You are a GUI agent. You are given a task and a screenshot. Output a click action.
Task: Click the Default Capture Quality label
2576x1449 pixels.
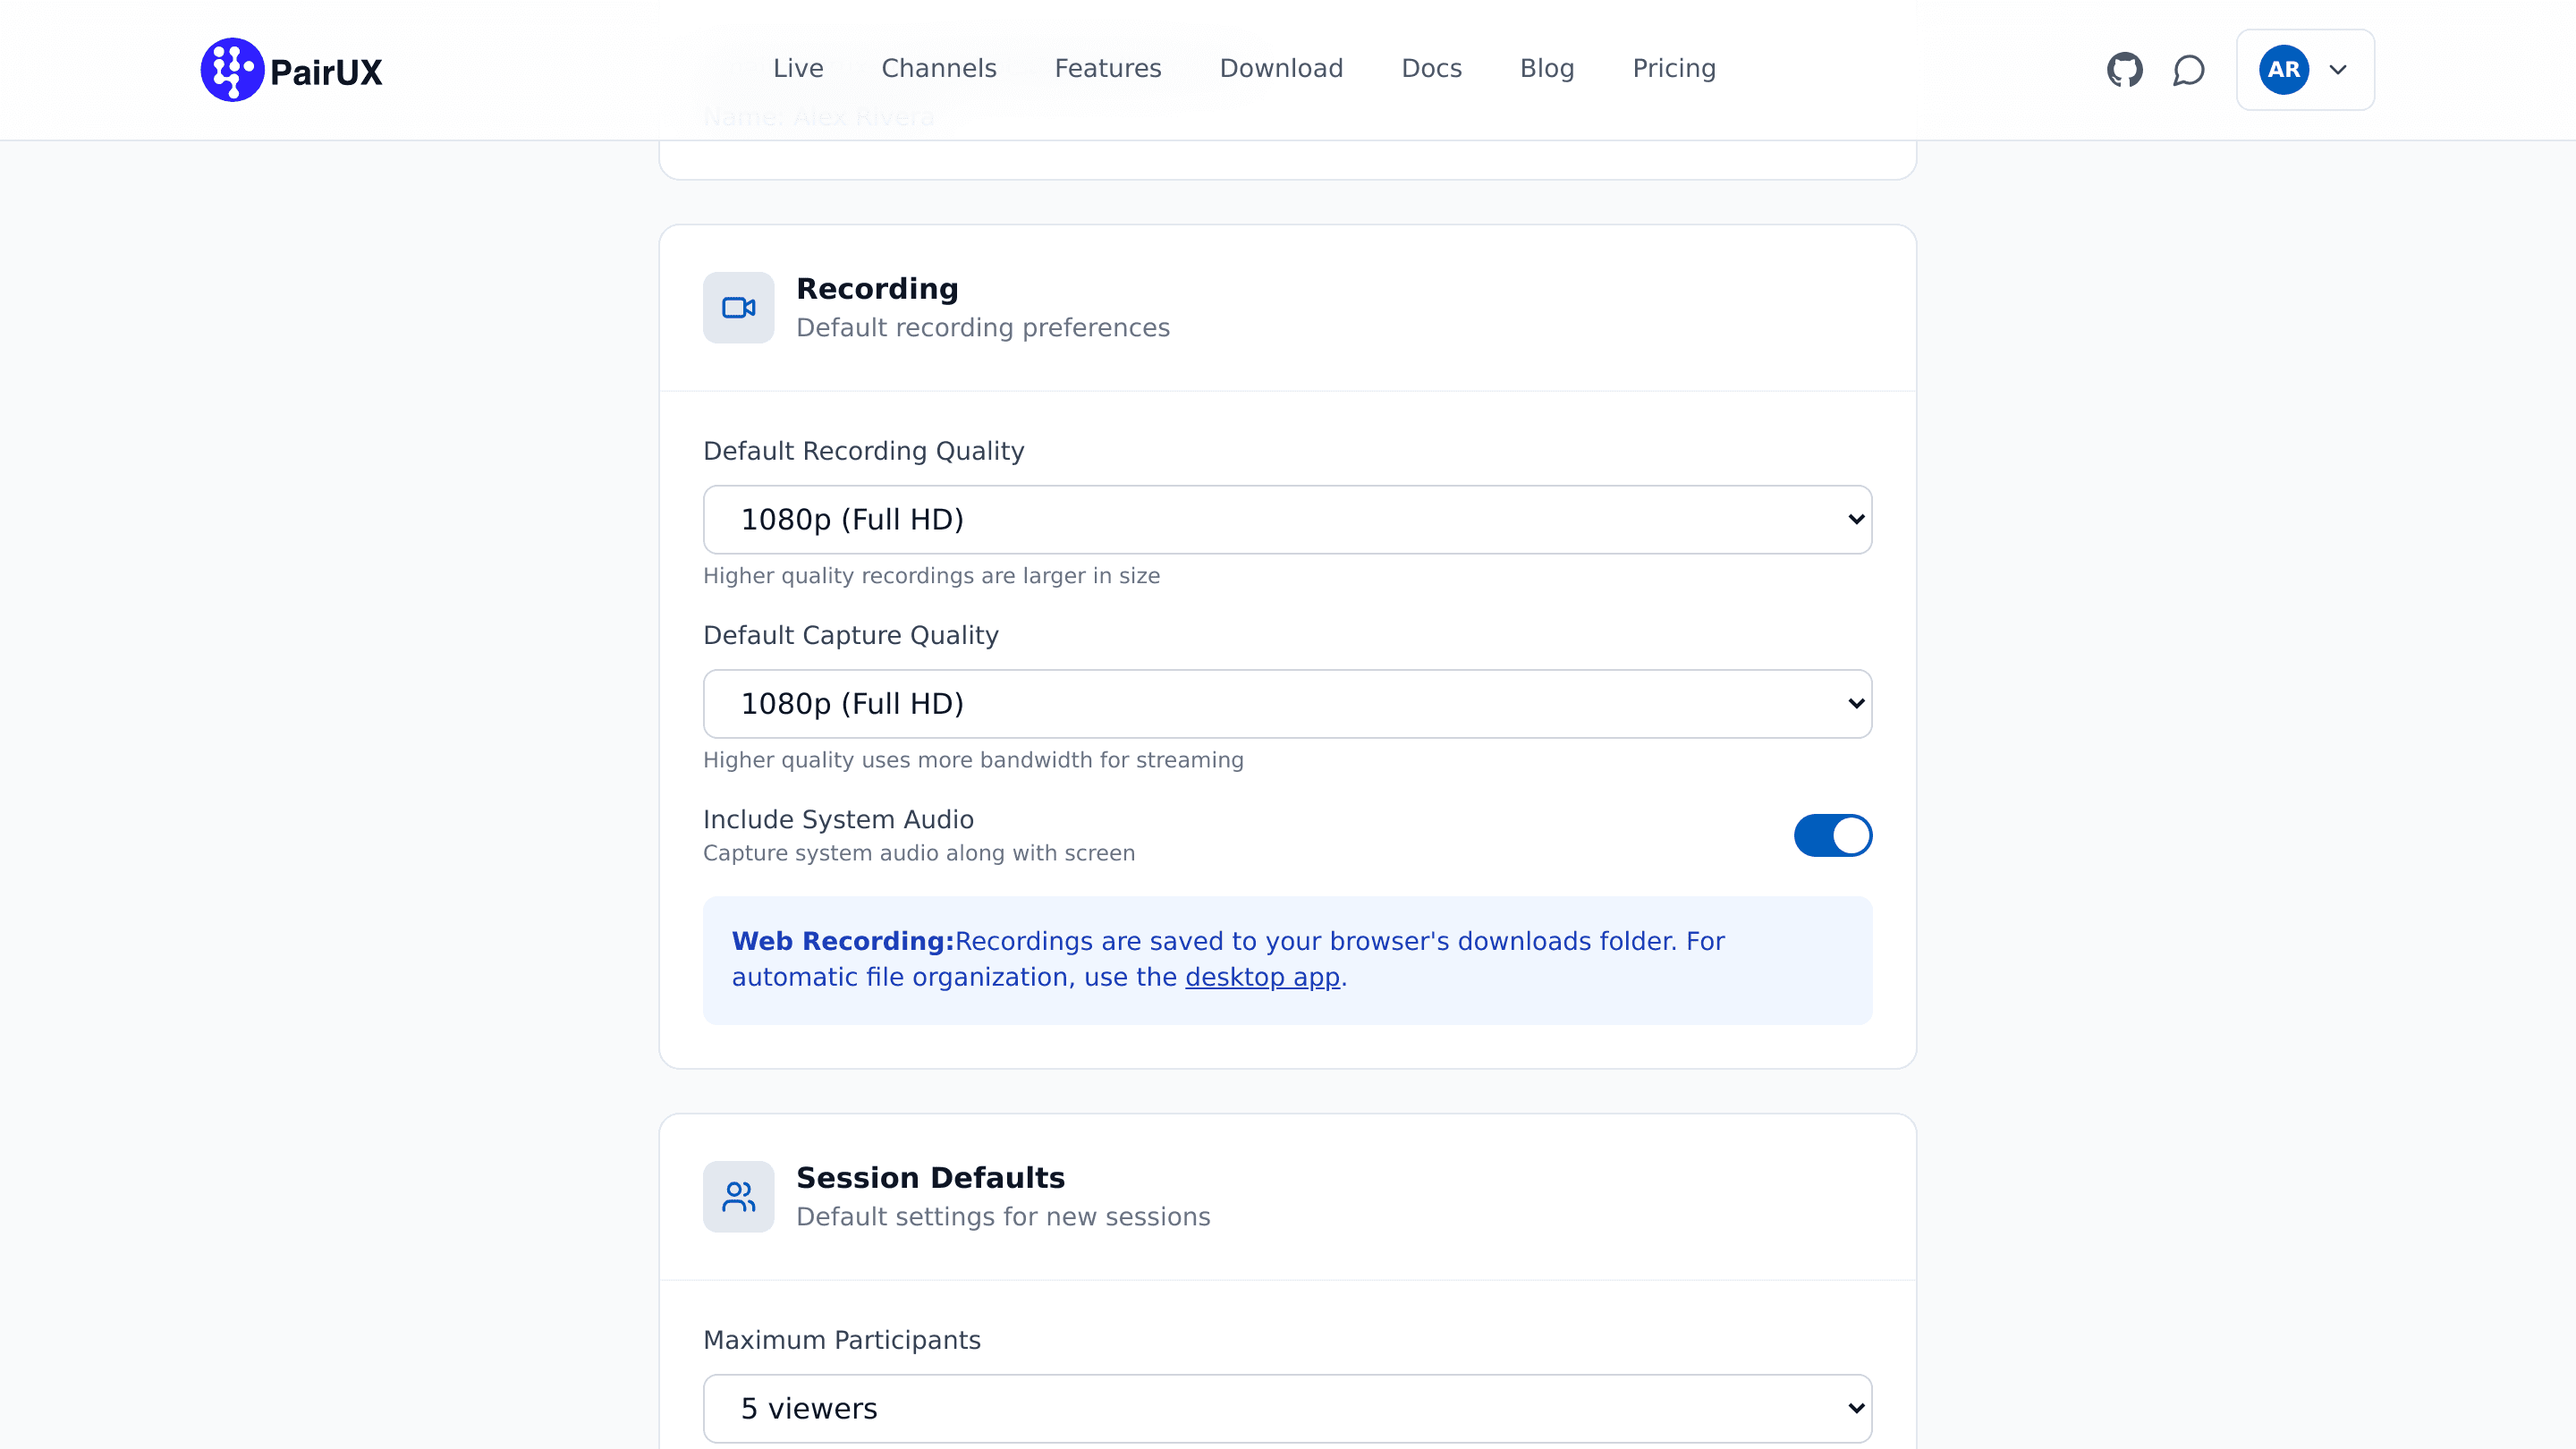tap(851, 635)
